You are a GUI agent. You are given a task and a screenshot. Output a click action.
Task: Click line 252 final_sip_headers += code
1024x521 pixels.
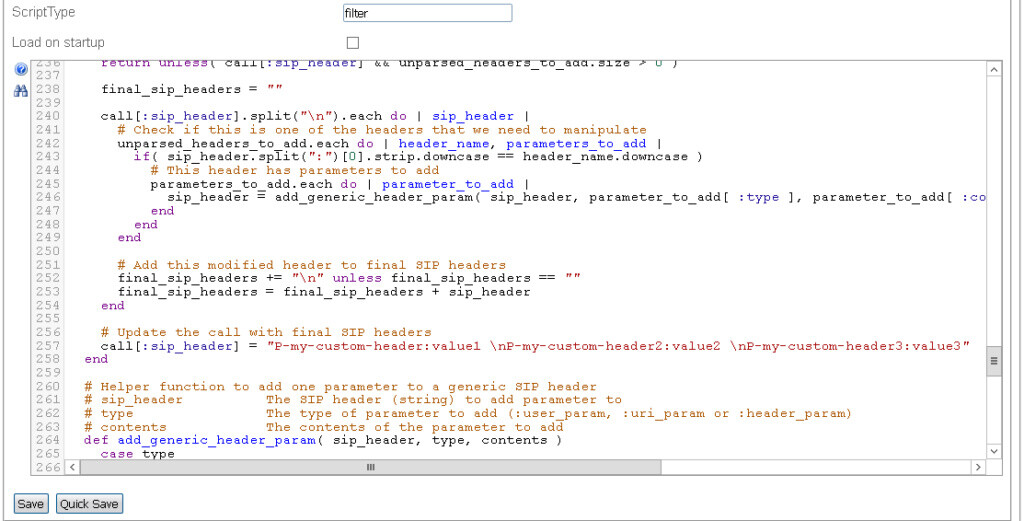(x=349, y=278)
